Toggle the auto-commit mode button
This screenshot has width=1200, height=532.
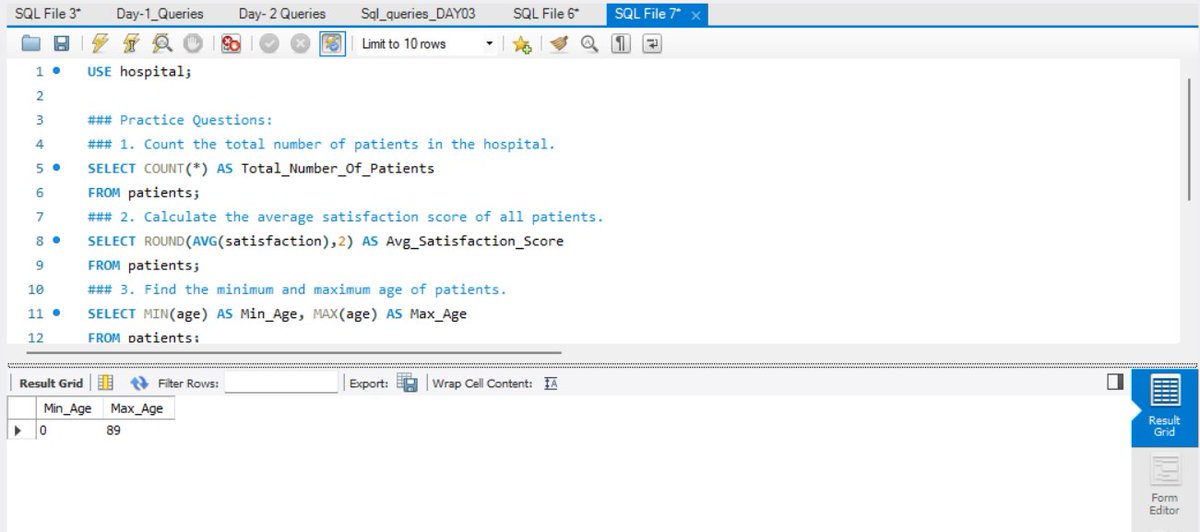pos(332,44)
